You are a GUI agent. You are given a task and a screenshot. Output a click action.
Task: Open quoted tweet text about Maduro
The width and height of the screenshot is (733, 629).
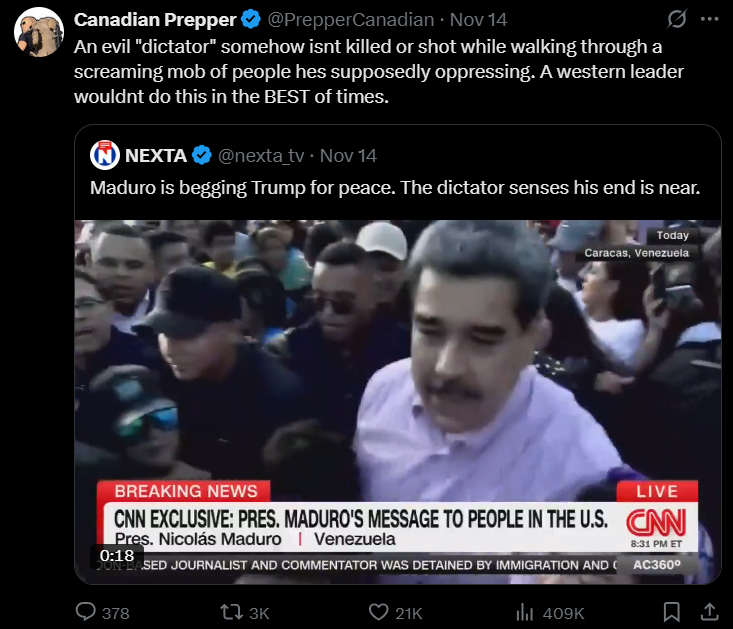395,187
